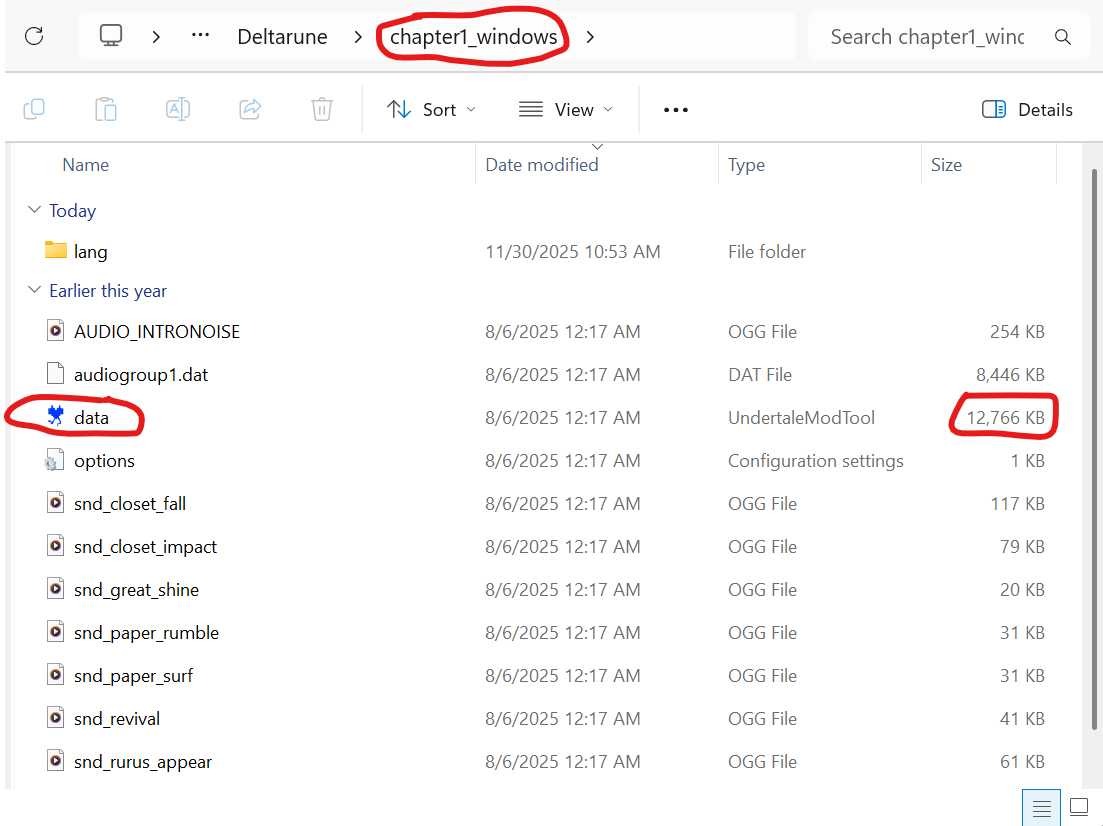Click the 12,766 KB size value
The image size is (1103, 826).
coord(1005,418)
